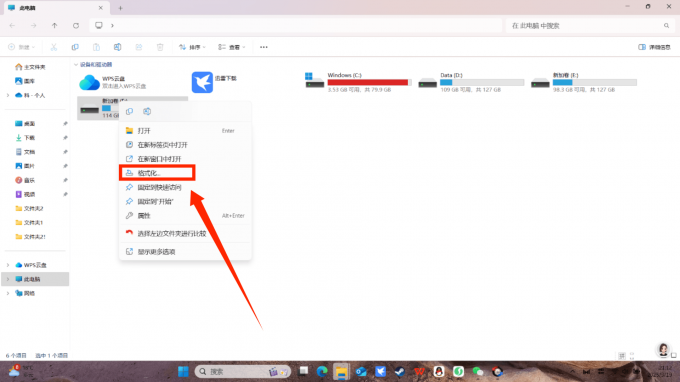Open a new tab with plus button
The width and height of the screenshot is (680, 382).
click(121, 8)
